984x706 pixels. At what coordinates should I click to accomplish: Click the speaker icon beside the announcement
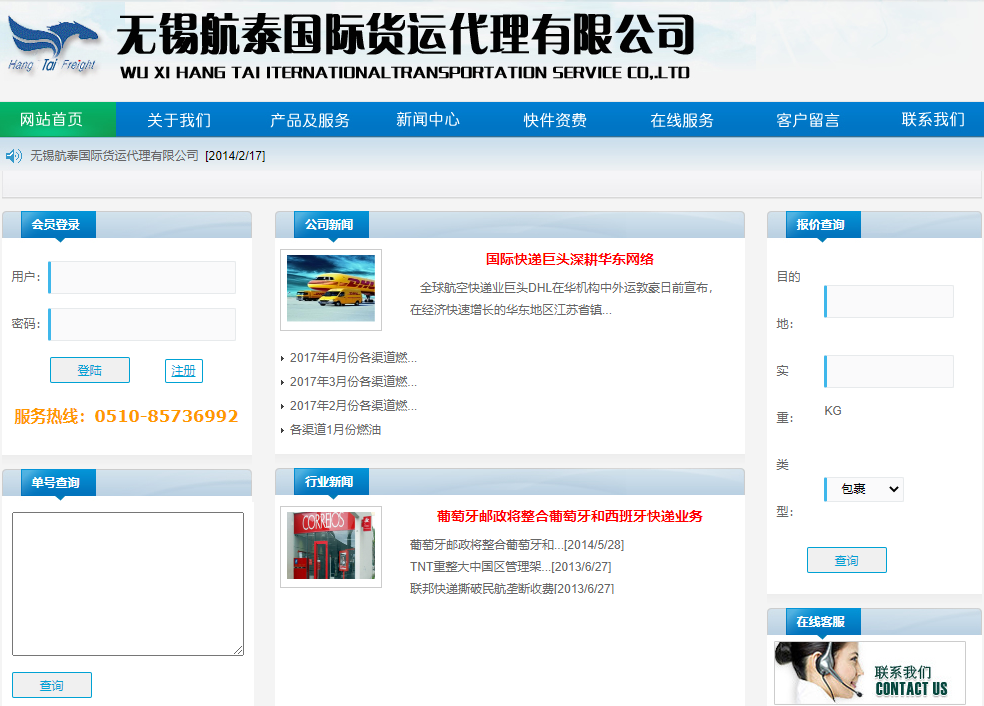pos(12,156)
